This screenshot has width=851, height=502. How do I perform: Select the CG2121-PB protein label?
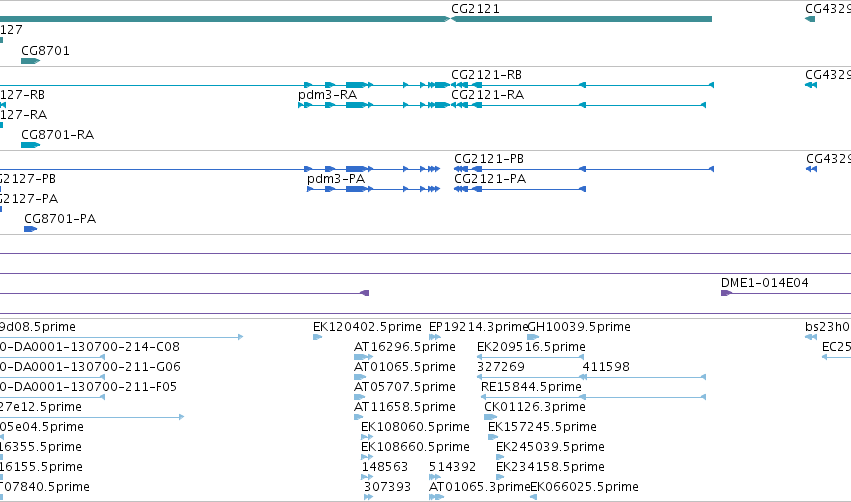pyautogui.click(x=489, y=158)
